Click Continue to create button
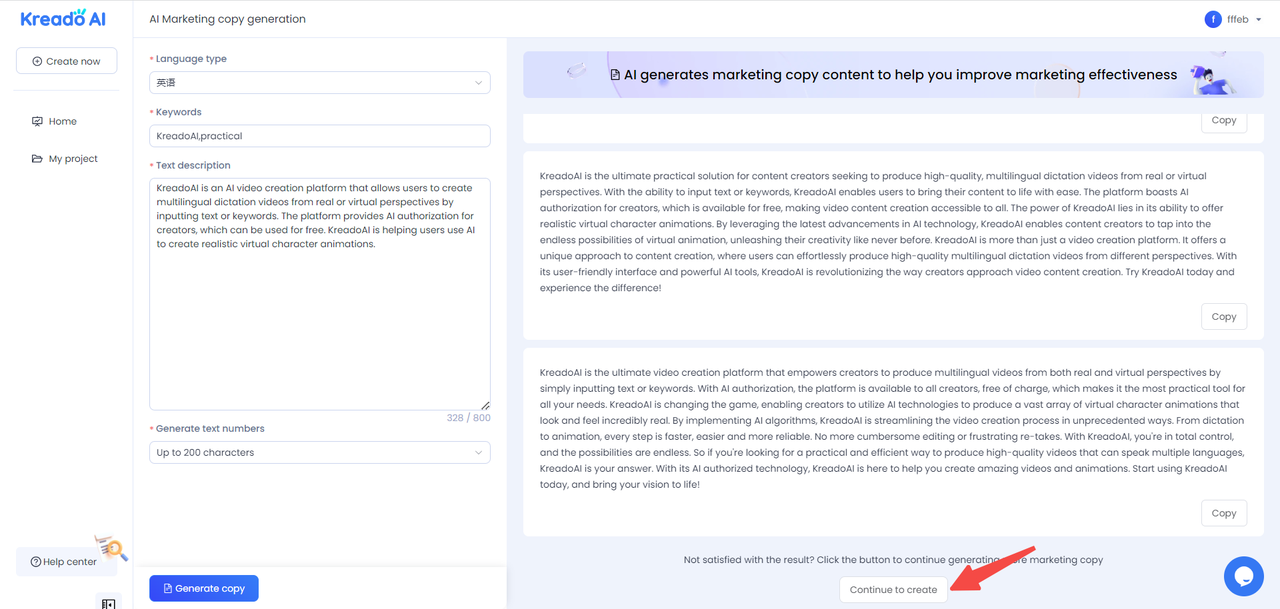 [x=893, y=589]
